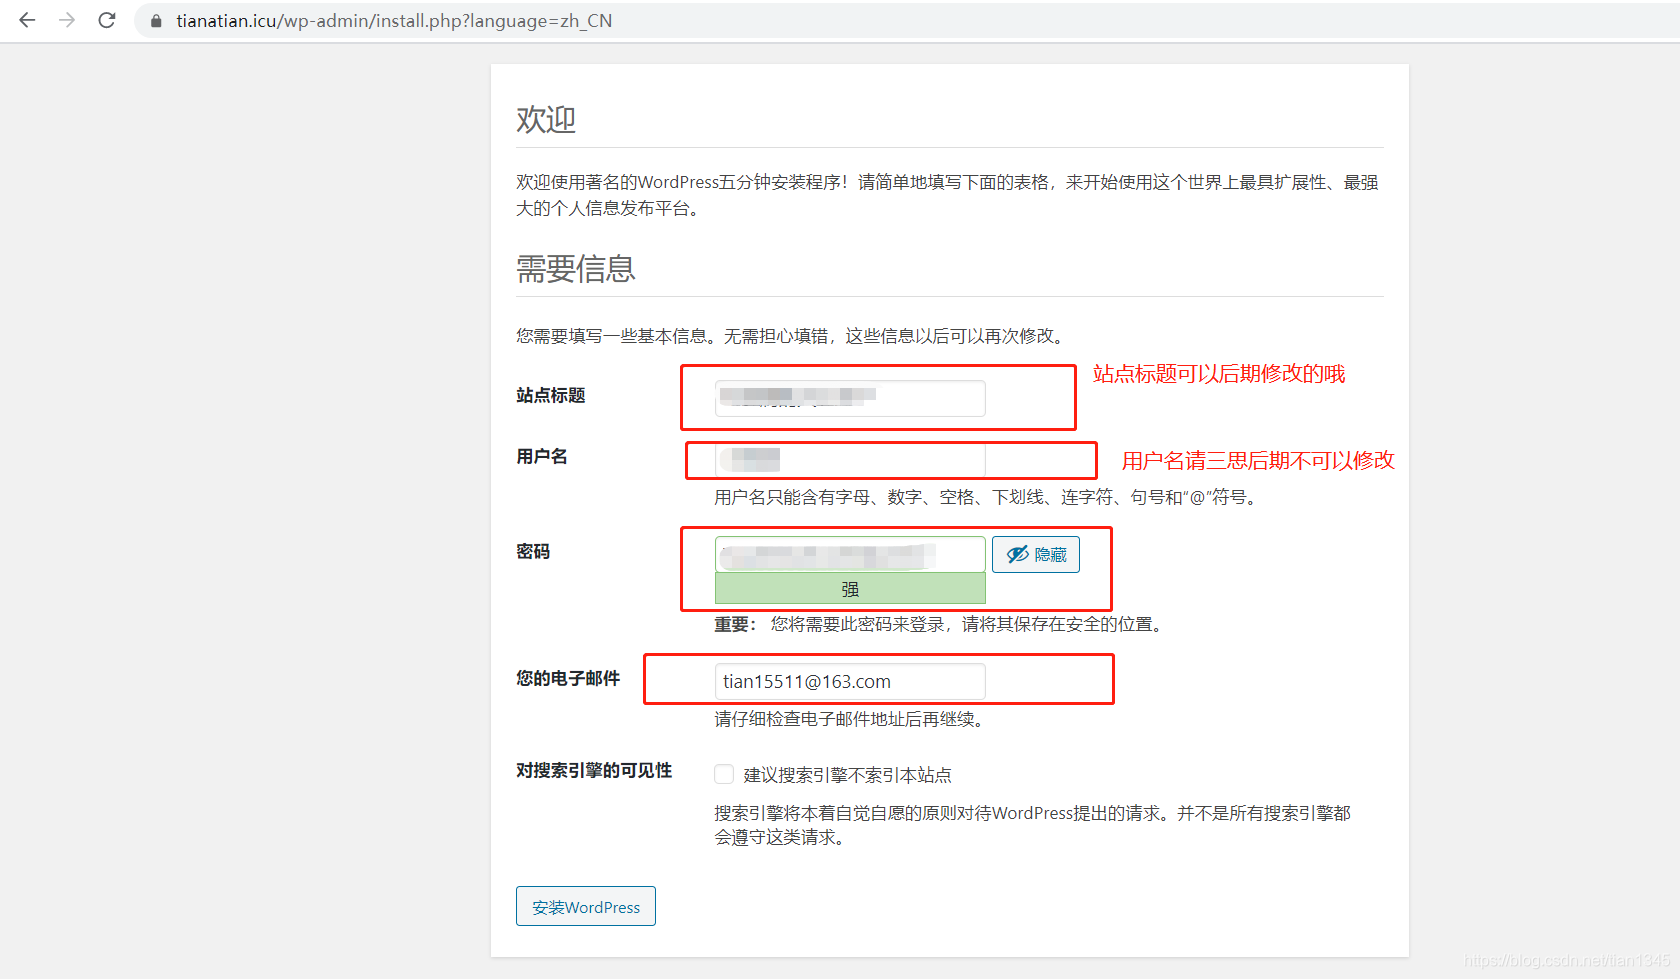
Task: View site security via the padlock icon
Action: tap(156, 21)
